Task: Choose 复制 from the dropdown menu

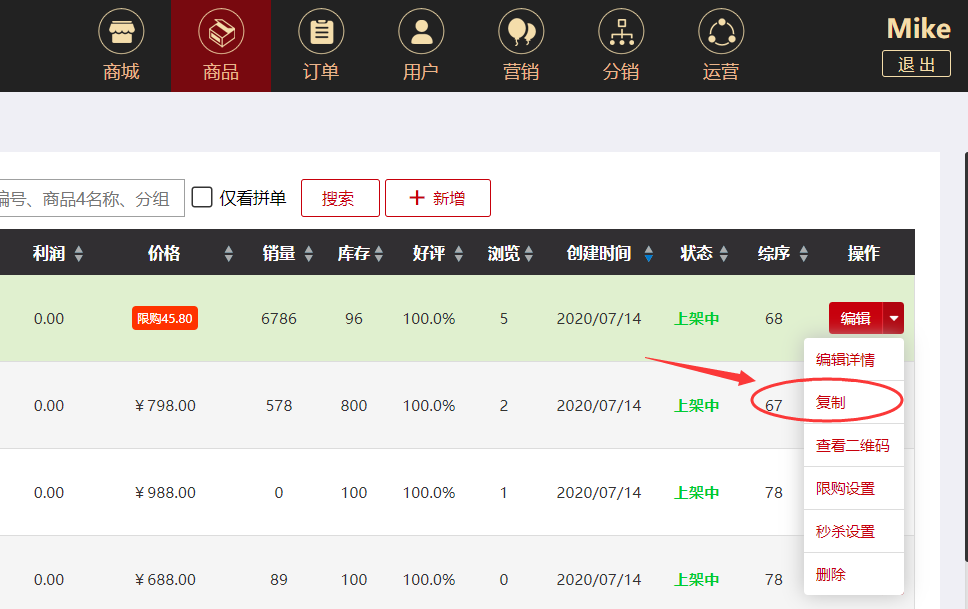Action: click(x=831, y=402)
